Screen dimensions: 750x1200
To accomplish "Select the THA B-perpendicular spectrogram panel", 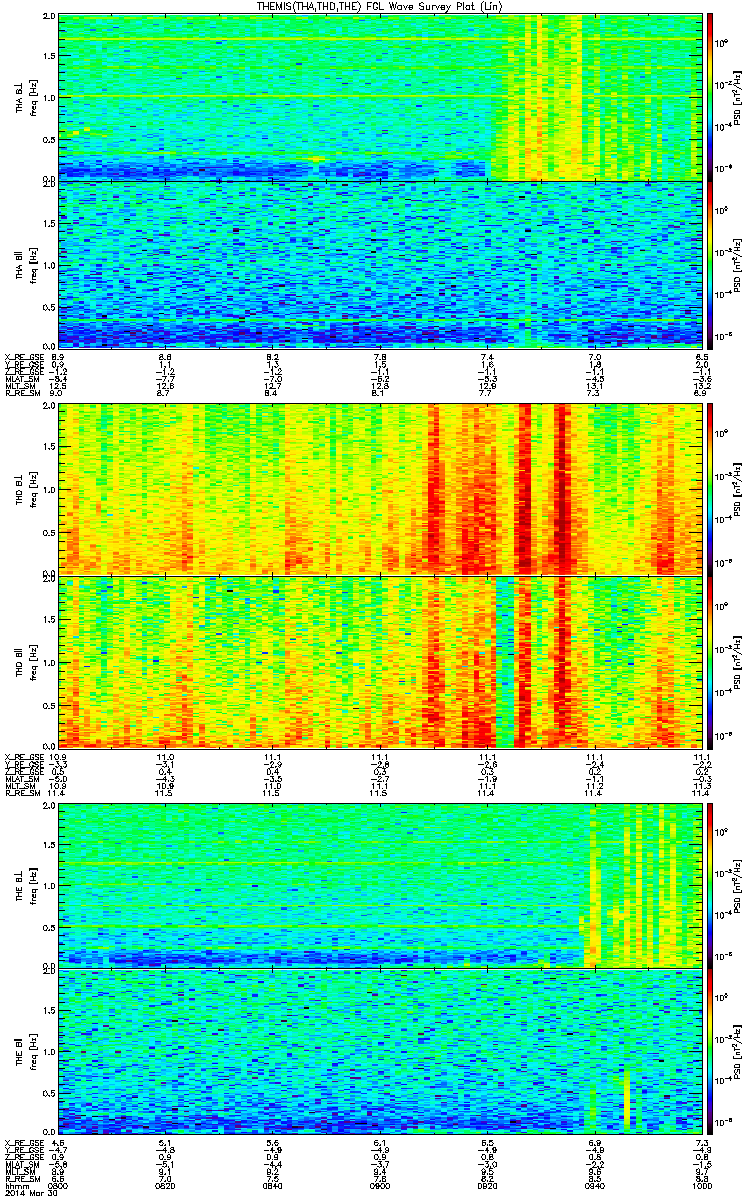I will (x=378, y=96).
